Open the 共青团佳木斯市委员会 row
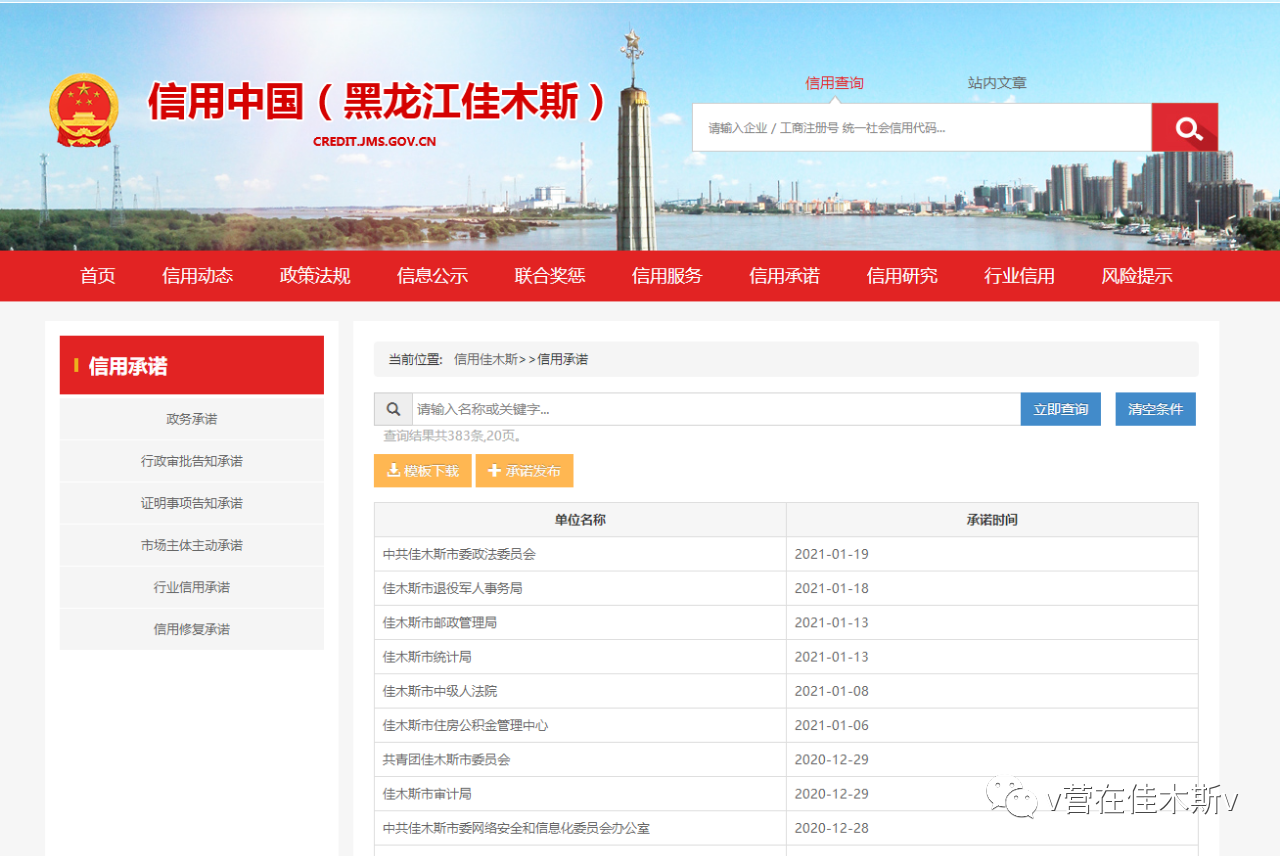This screenshot has width=1280, height=856. click(786, 760)
